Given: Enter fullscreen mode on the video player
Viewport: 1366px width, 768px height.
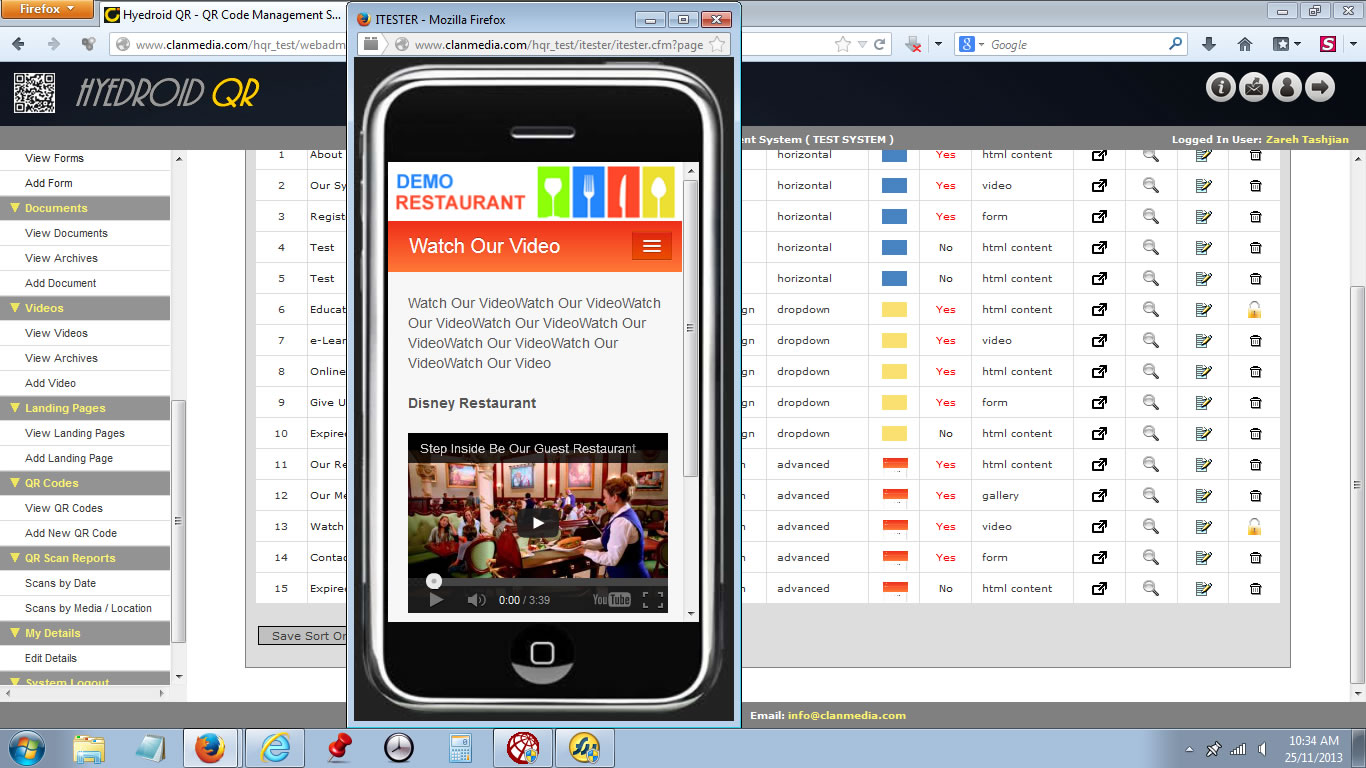Looking at the screenshot, I should coord(653,599).
